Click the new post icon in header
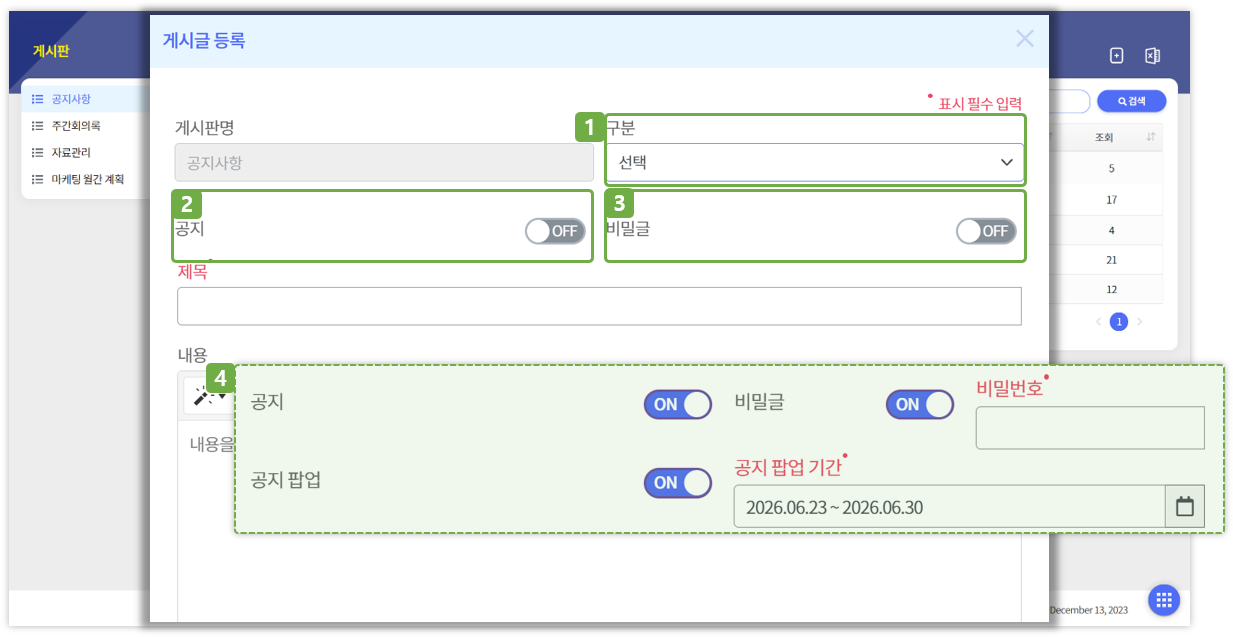Image resolution: width=1233 pixels, height=637 pixels. (1117, 56)
